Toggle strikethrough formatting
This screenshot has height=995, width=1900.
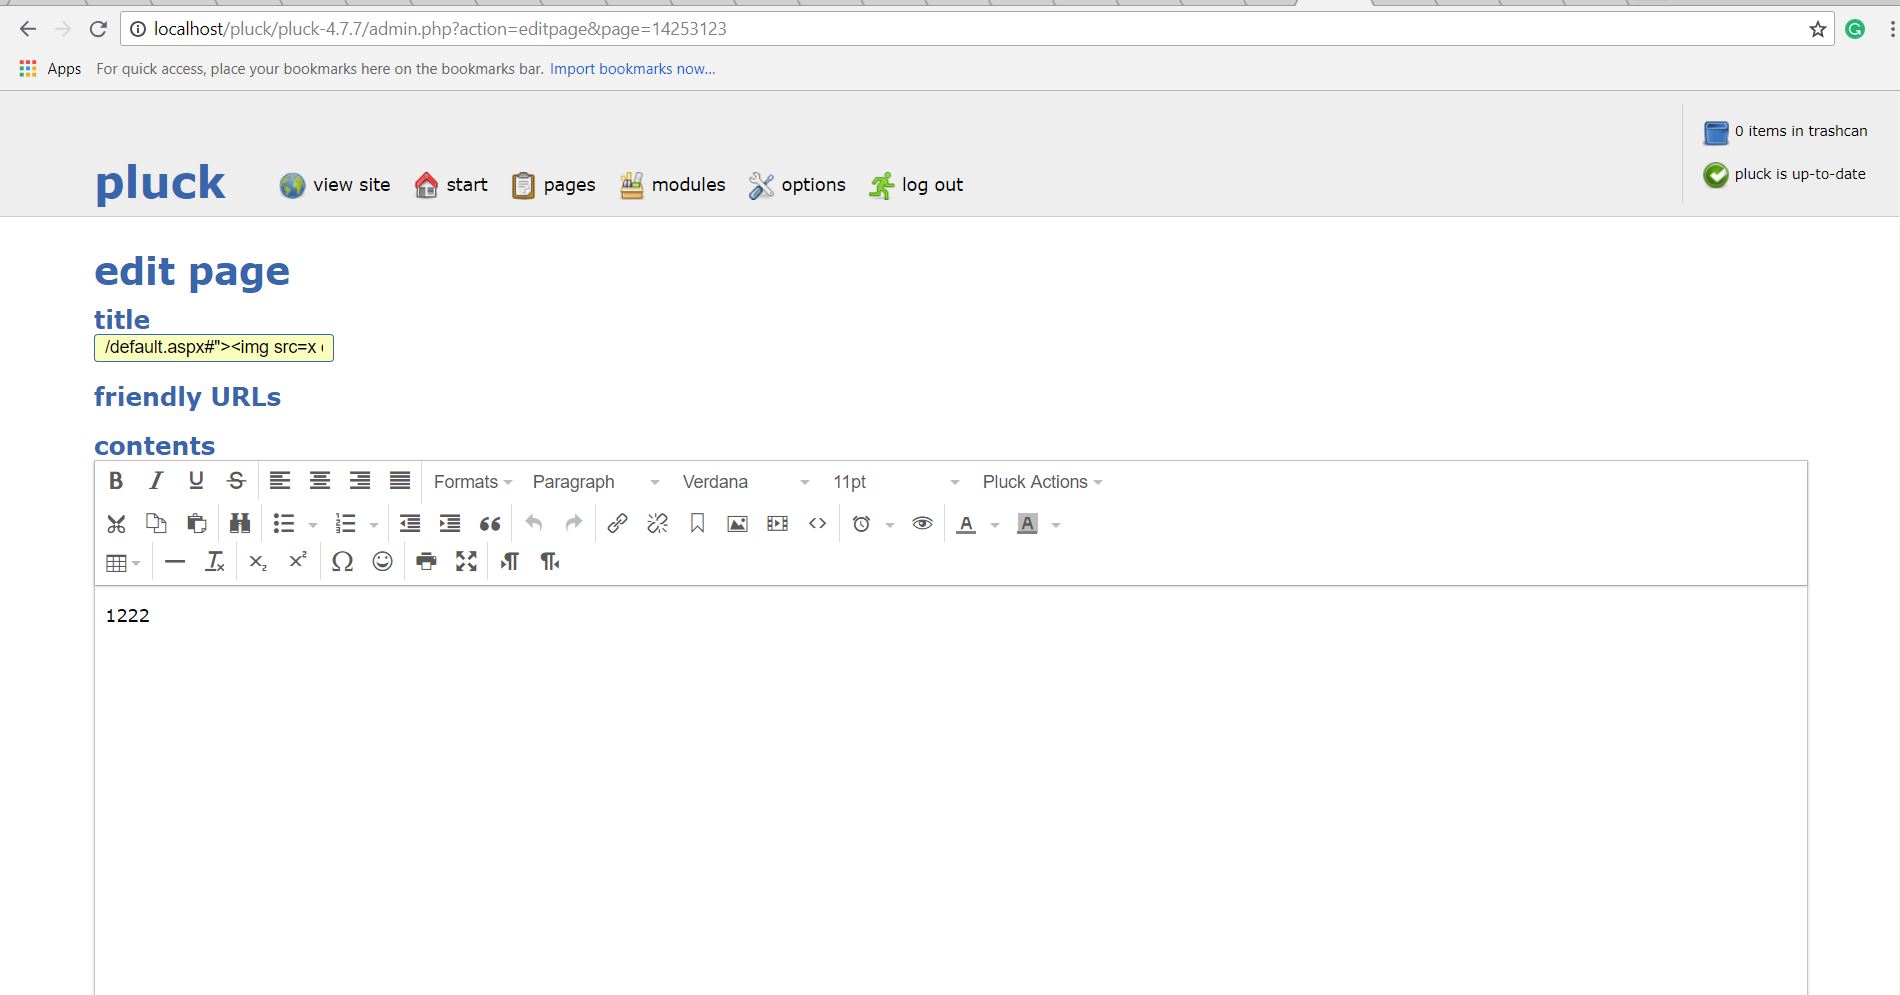point(236,481)
